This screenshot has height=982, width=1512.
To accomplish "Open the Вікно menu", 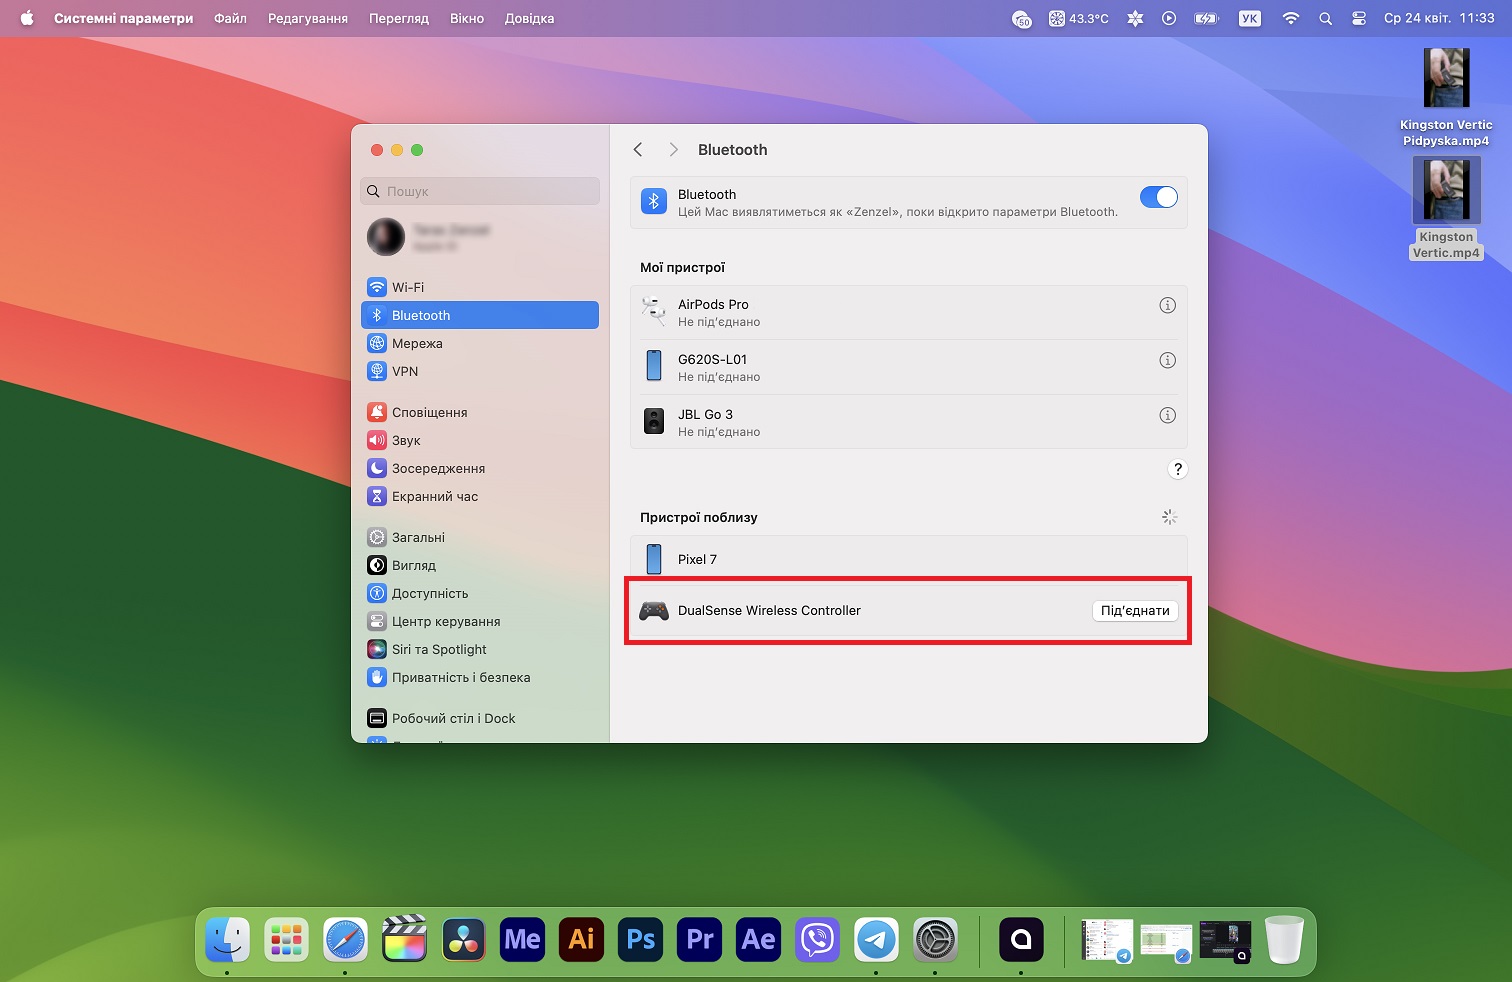I will click(x=467, y=18).
